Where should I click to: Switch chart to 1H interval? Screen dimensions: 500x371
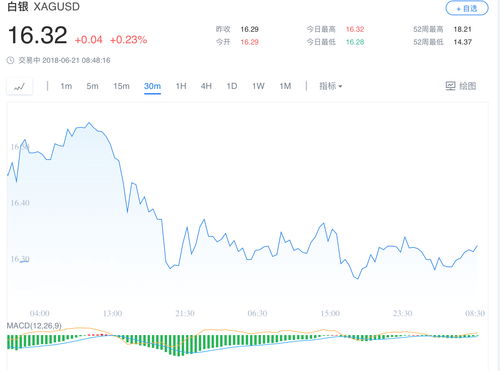tap(181, 86)
